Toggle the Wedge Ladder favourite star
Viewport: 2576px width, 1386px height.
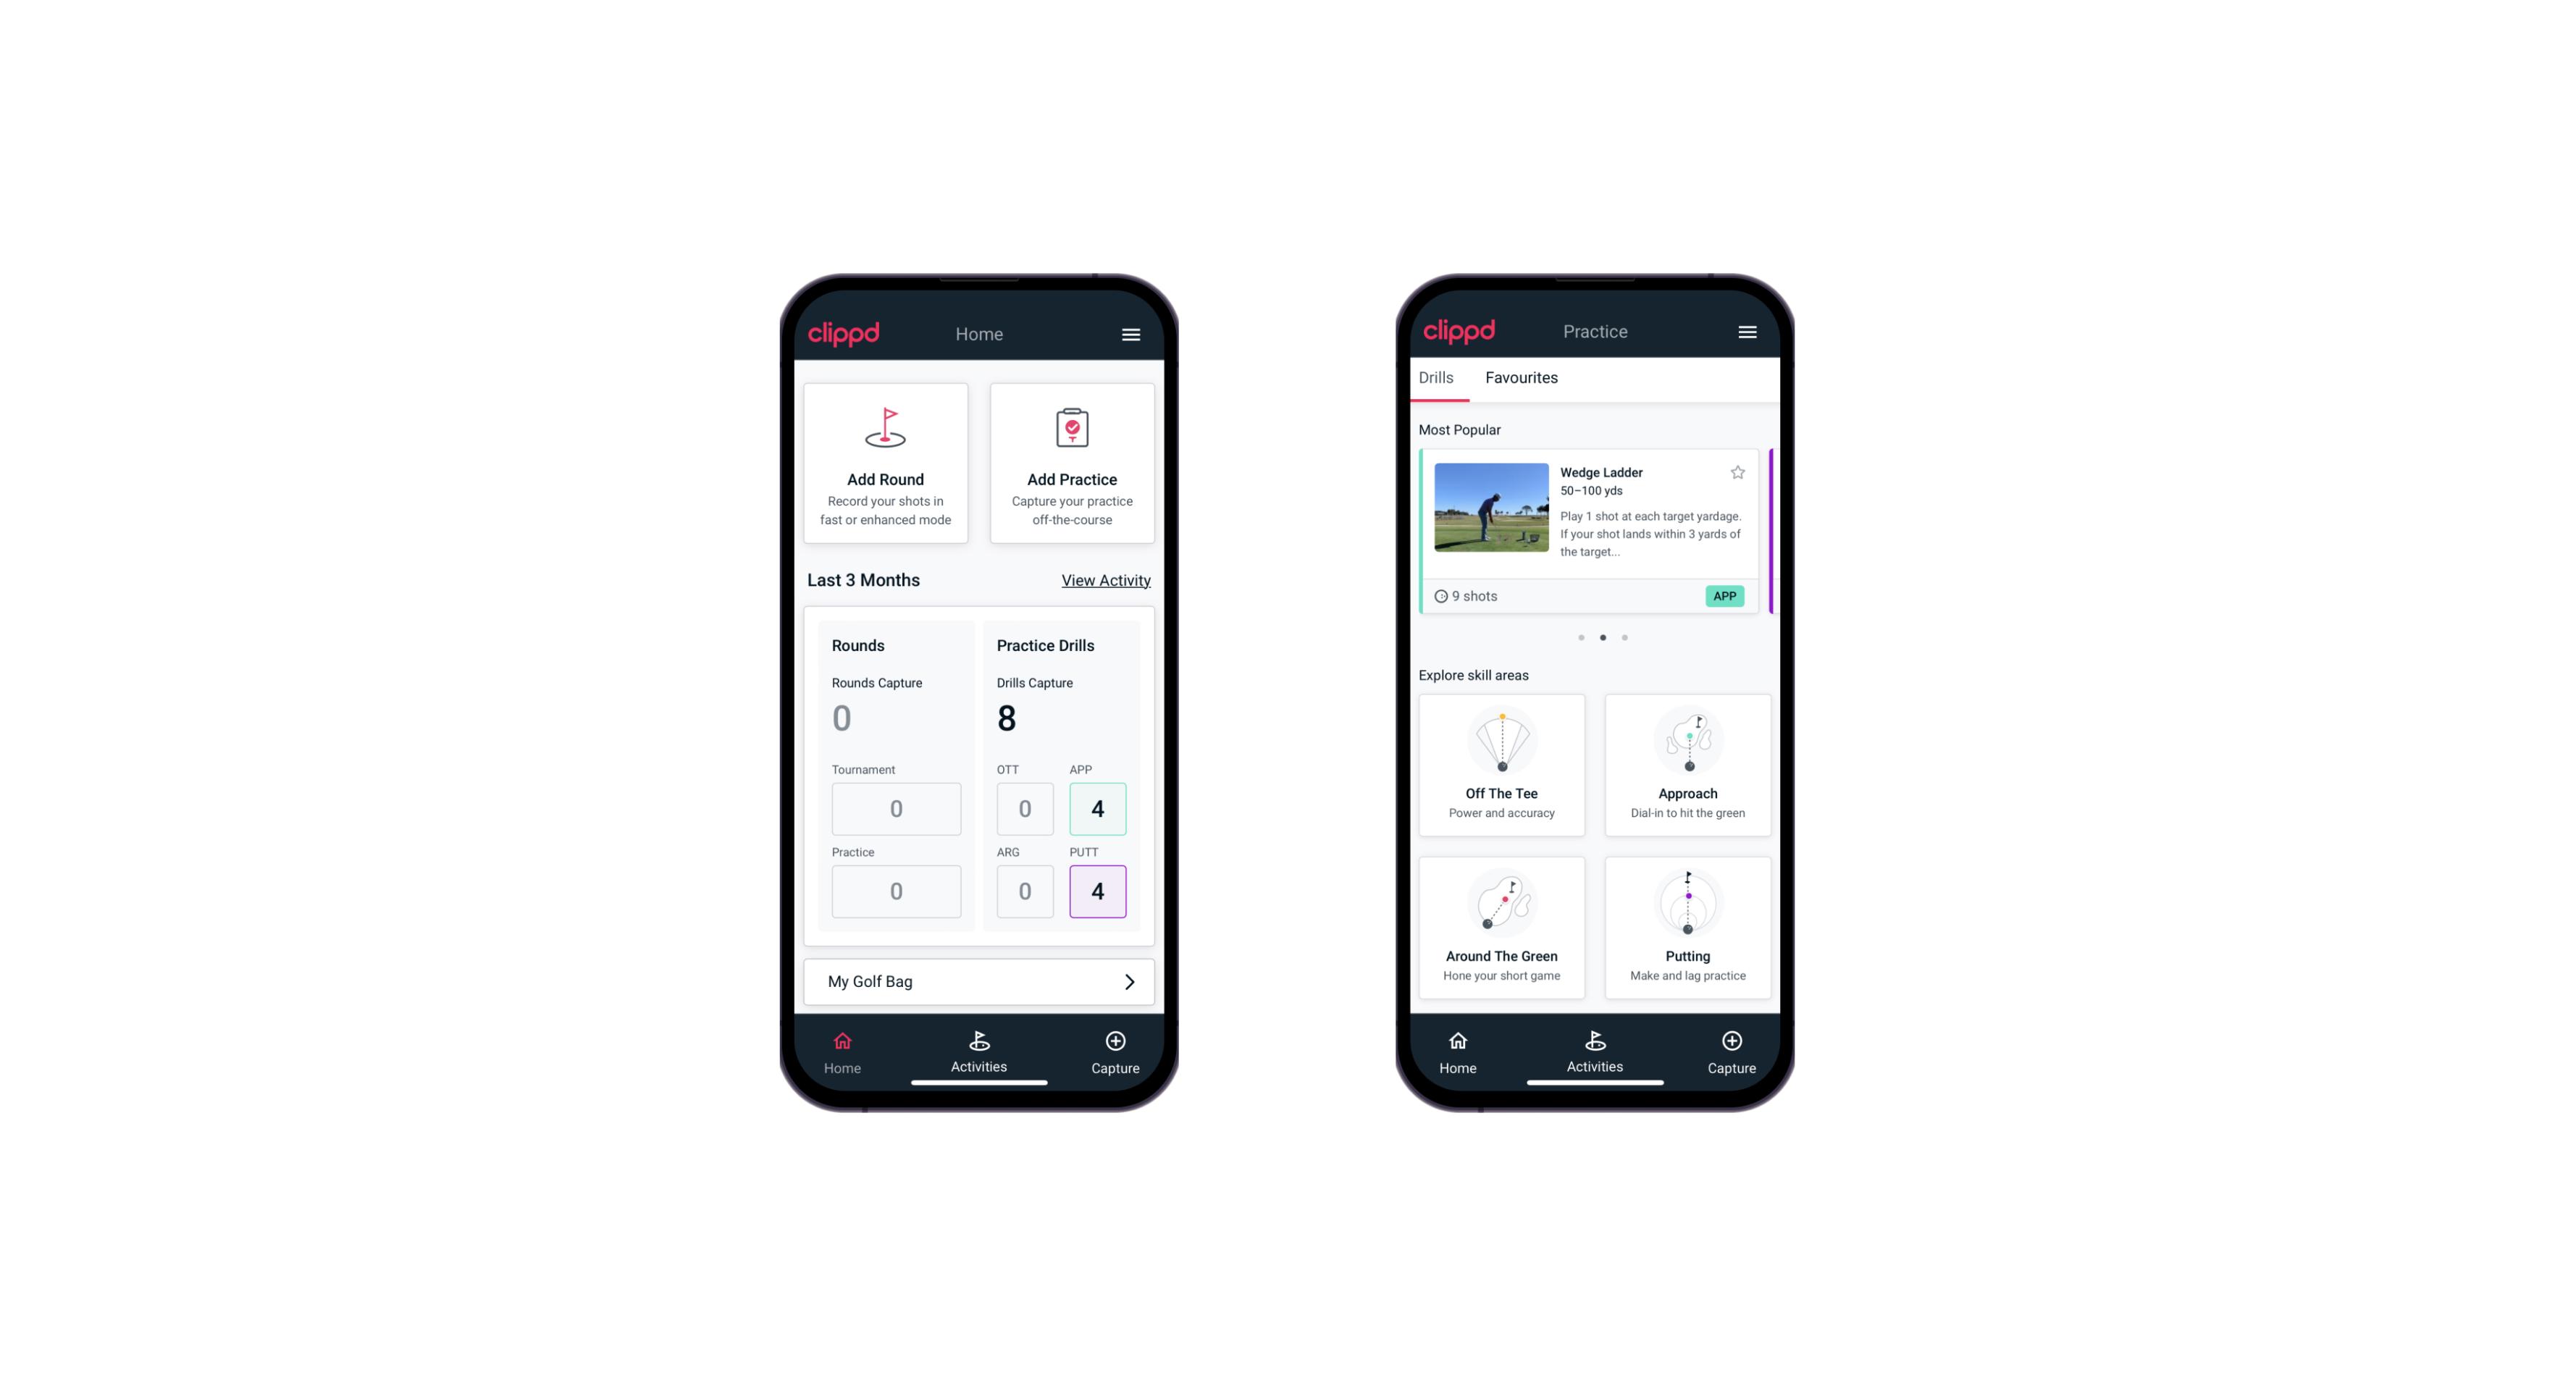pos(1738,473)
